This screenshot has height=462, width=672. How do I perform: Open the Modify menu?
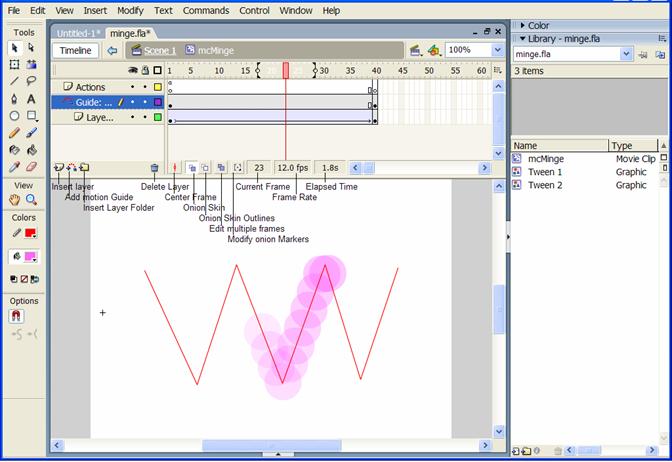130,10
